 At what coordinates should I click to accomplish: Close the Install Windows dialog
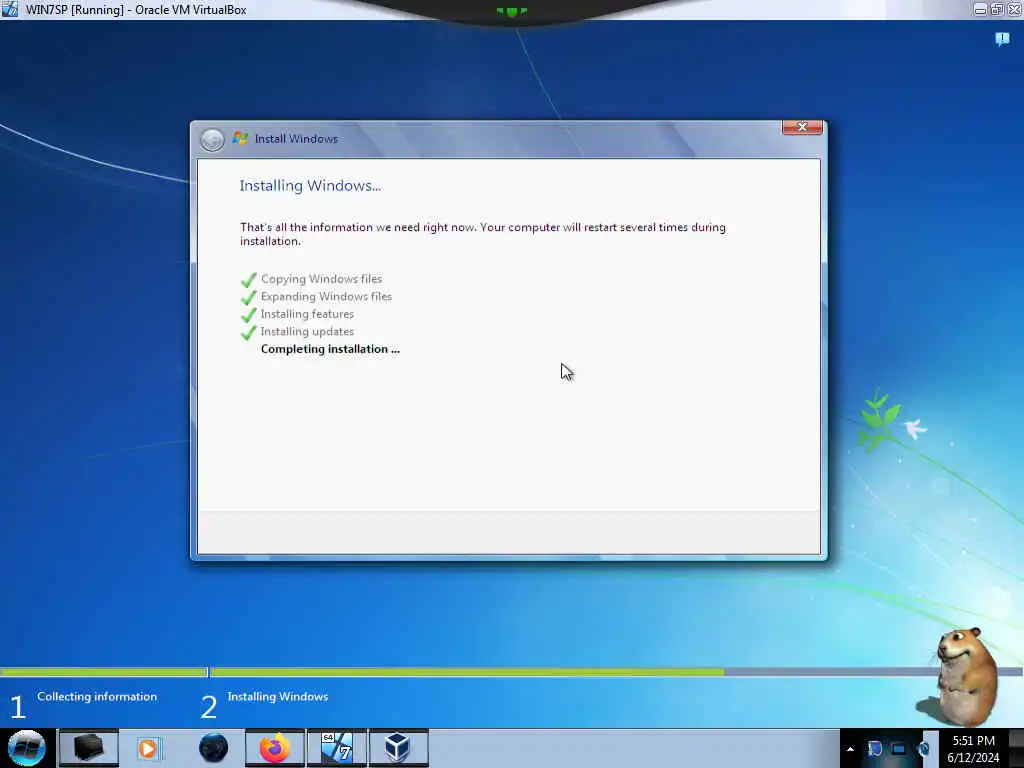(802, 127)
